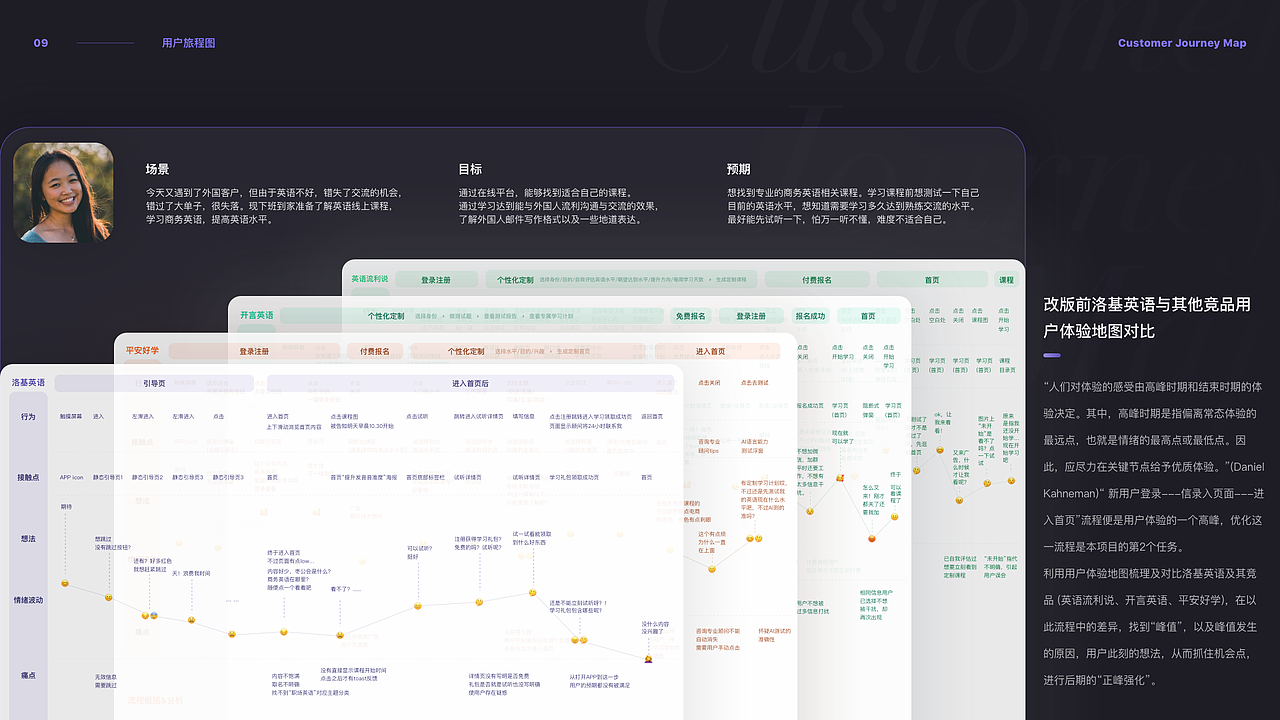Select 付费报名 stage in 平安好学 card

point(375,351)
